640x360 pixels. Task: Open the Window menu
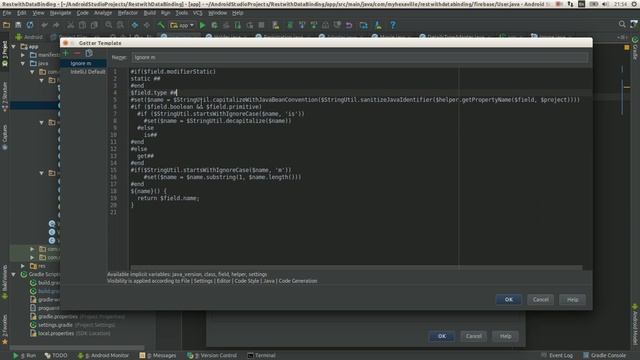click(218, 13)
